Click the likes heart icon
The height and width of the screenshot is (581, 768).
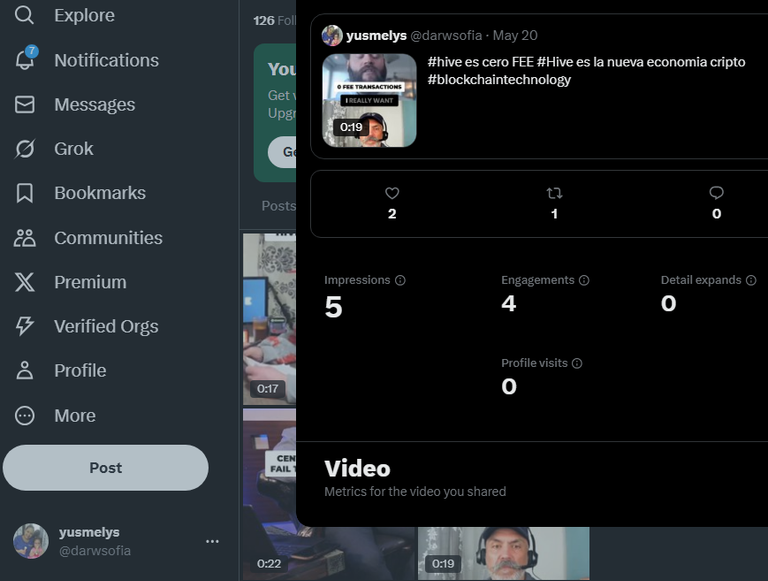pos(392,193)
